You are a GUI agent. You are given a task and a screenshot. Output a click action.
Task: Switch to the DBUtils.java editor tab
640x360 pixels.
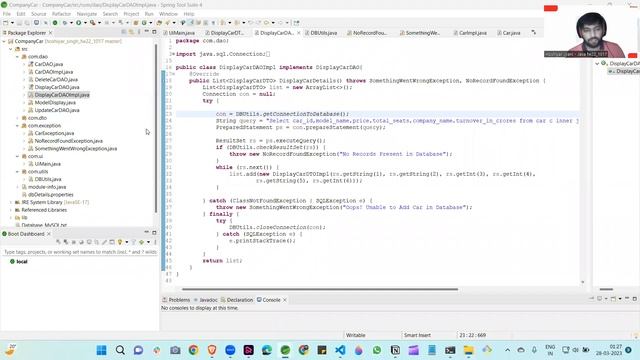click(x=321, y=33)
